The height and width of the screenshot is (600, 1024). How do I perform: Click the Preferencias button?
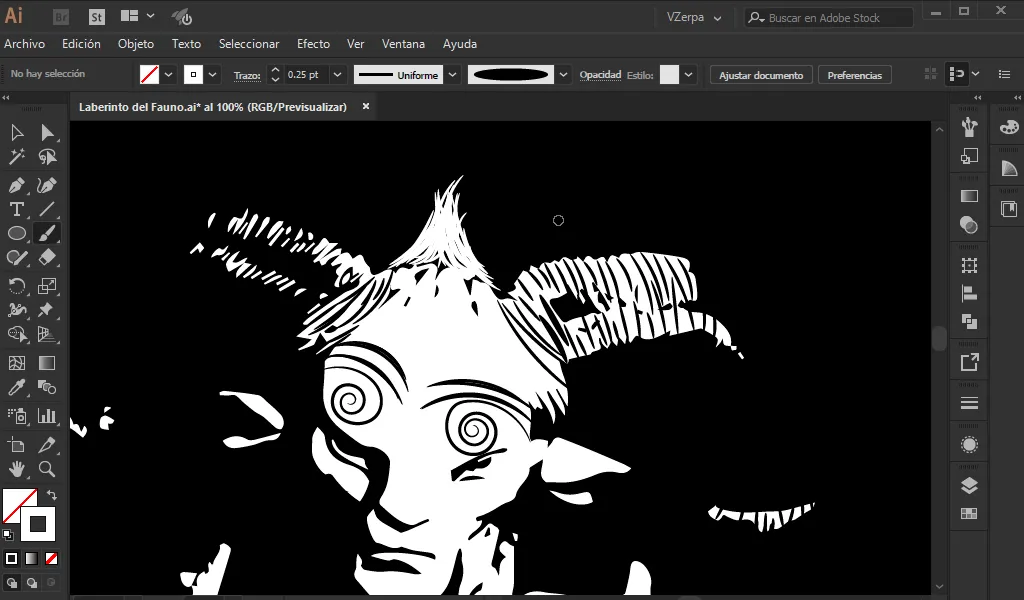coord(854,75)
